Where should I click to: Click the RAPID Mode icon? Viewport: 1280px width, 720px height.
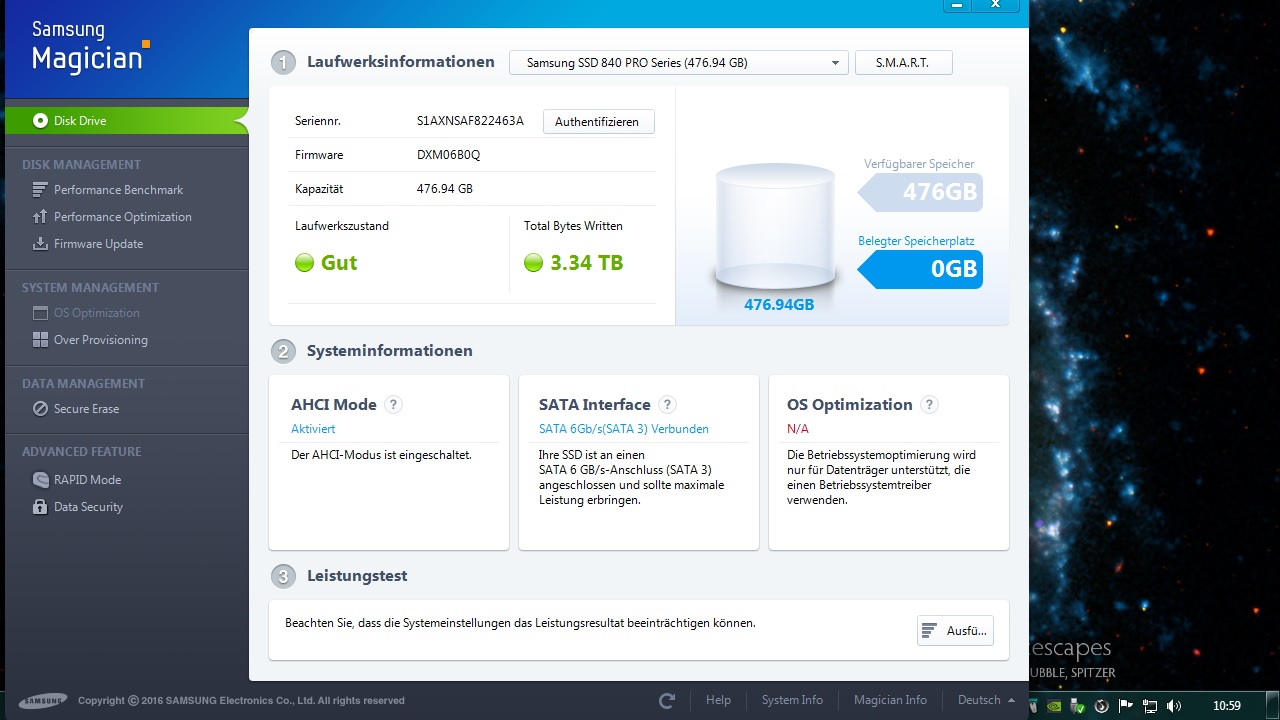pyautogui.click(x=40, y=480)
